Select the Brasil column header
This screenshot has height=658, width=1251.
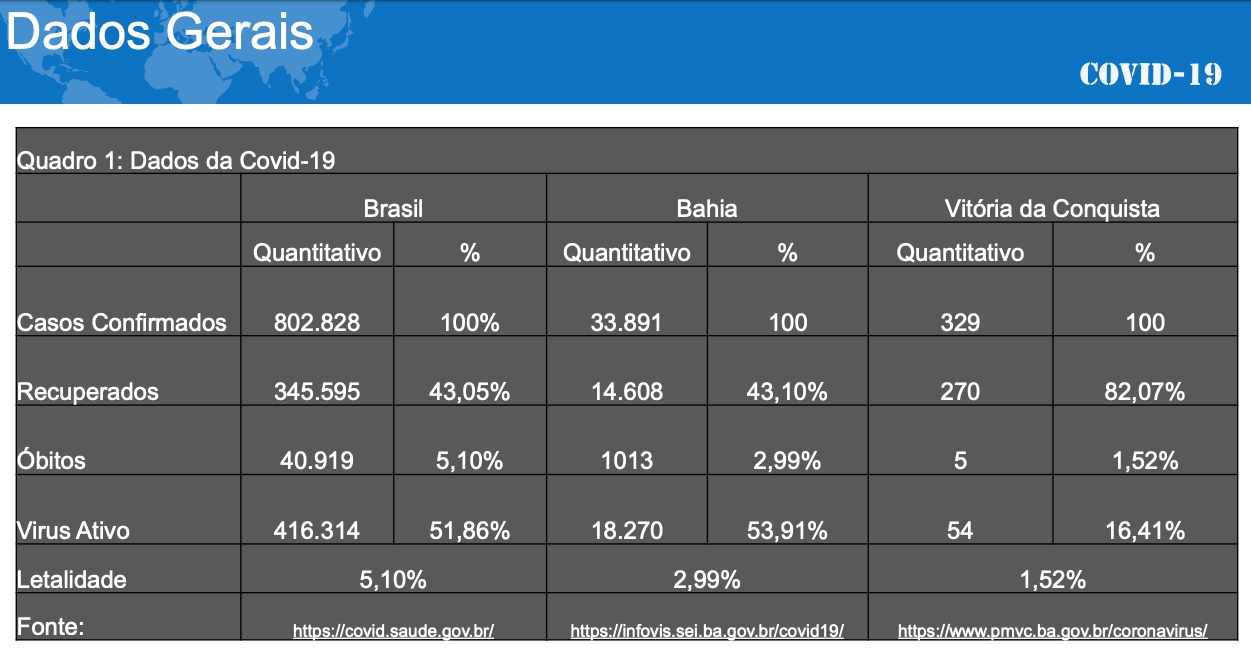(x=393, y=209)
